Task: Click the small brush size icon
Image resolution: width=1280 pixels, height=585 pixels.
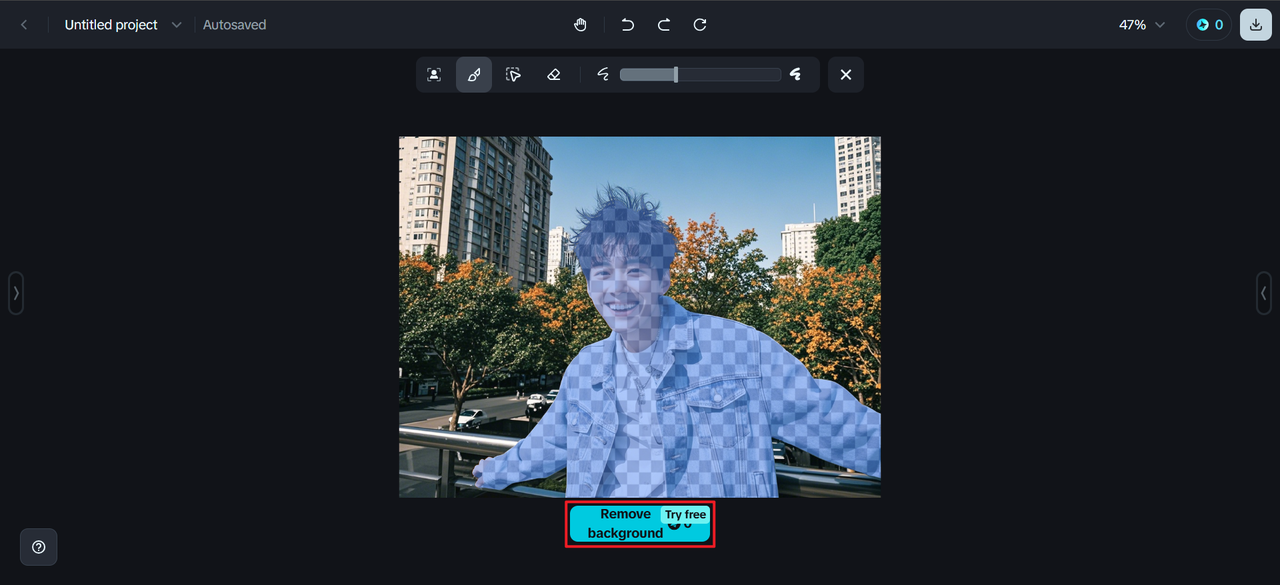Action: point(603,75)
